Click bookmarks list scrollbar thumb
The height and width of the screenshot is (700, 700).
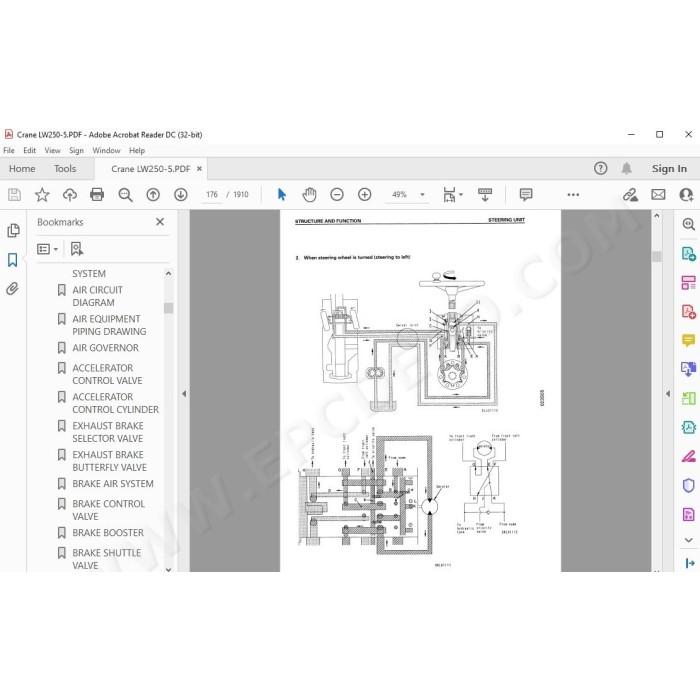(x=168, y=308)
